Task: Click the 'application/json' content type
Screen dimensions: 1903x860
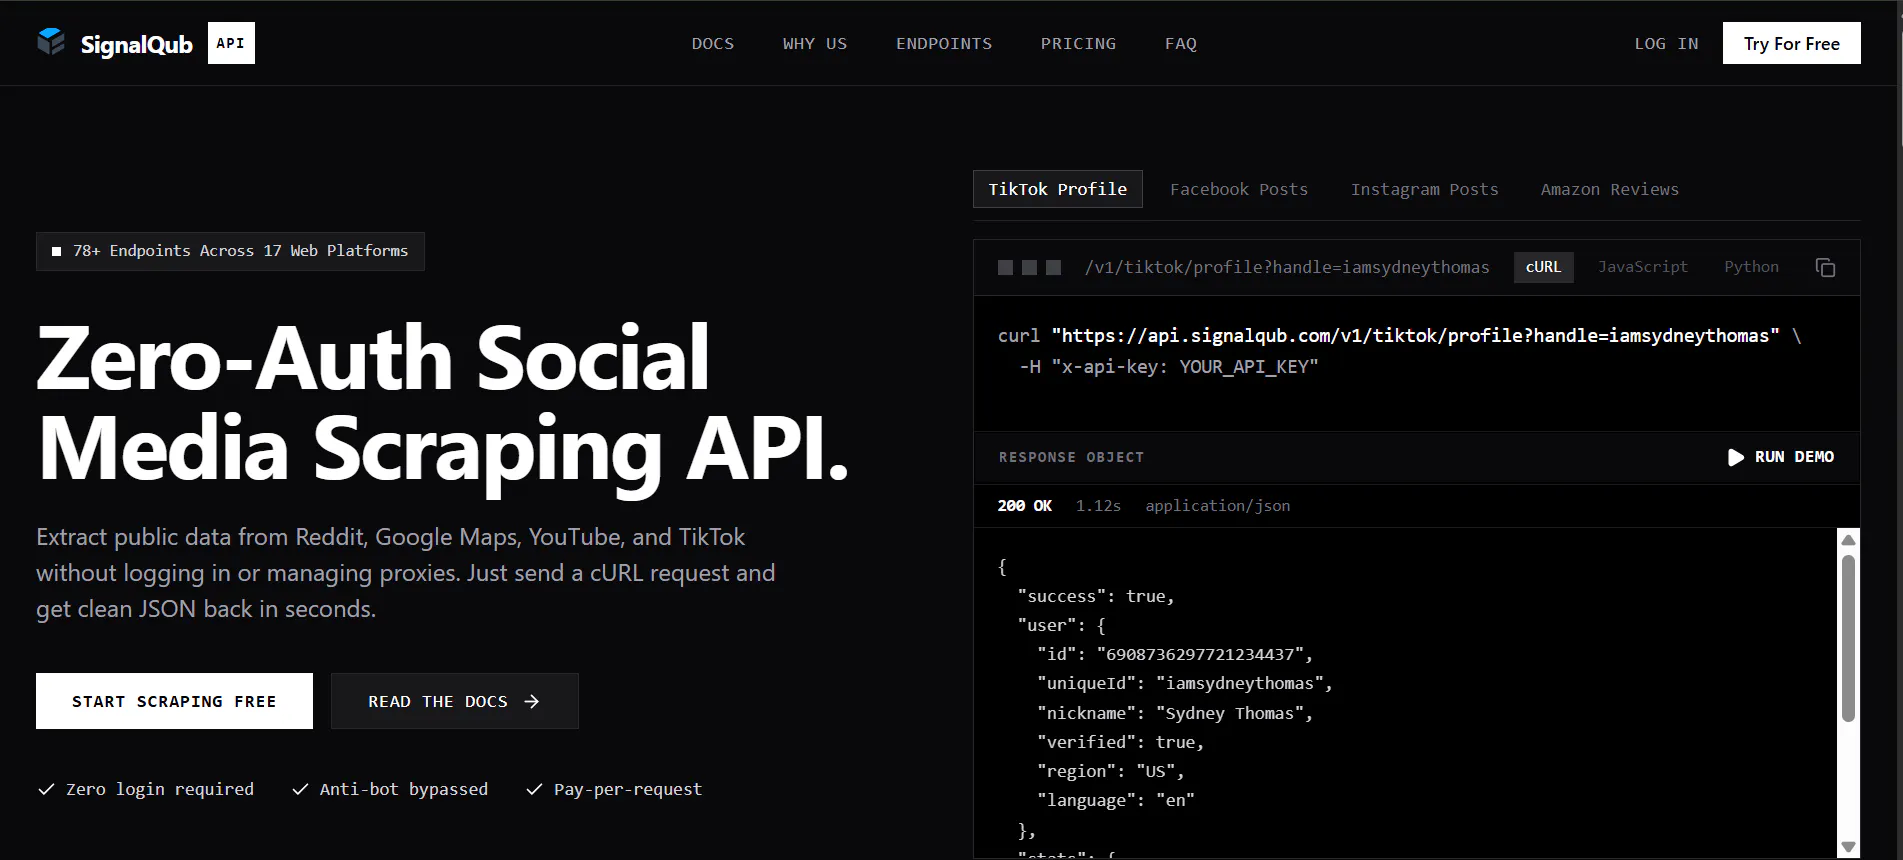Action: (1218, 506)
